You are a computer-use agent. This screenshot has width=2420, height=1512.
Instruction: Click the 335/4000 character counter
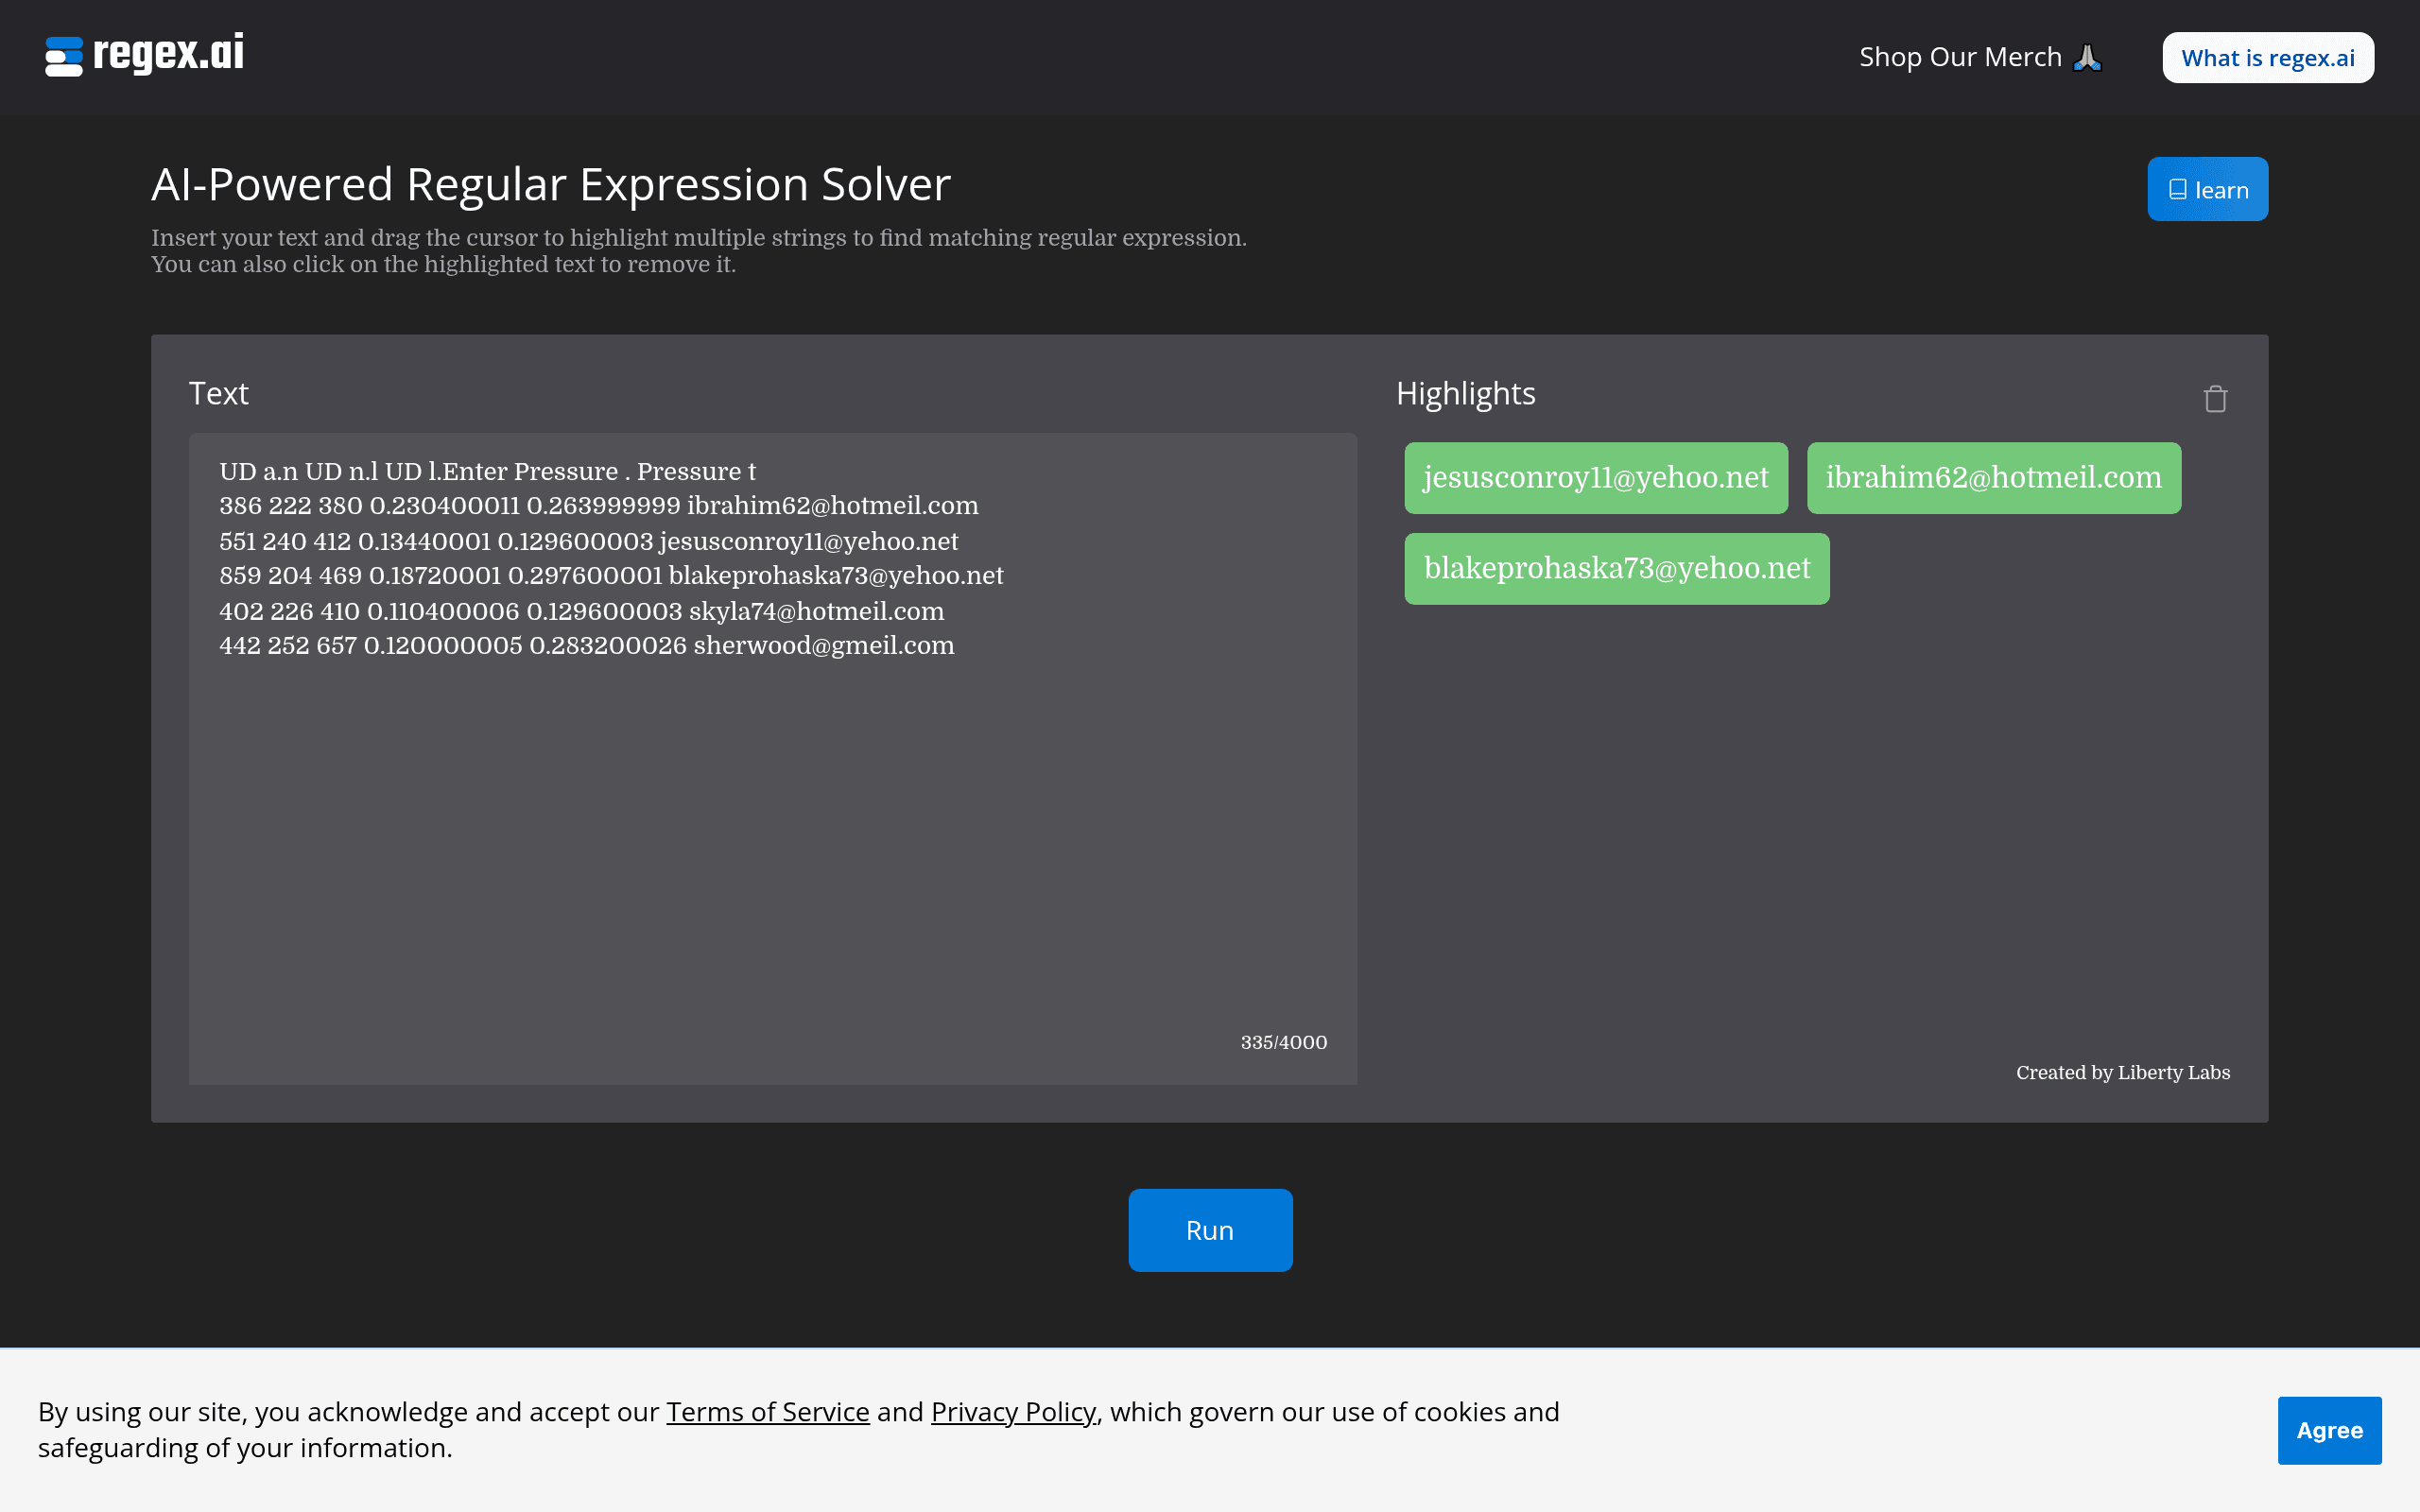pyautogui.click(x=1283, y=1042)
